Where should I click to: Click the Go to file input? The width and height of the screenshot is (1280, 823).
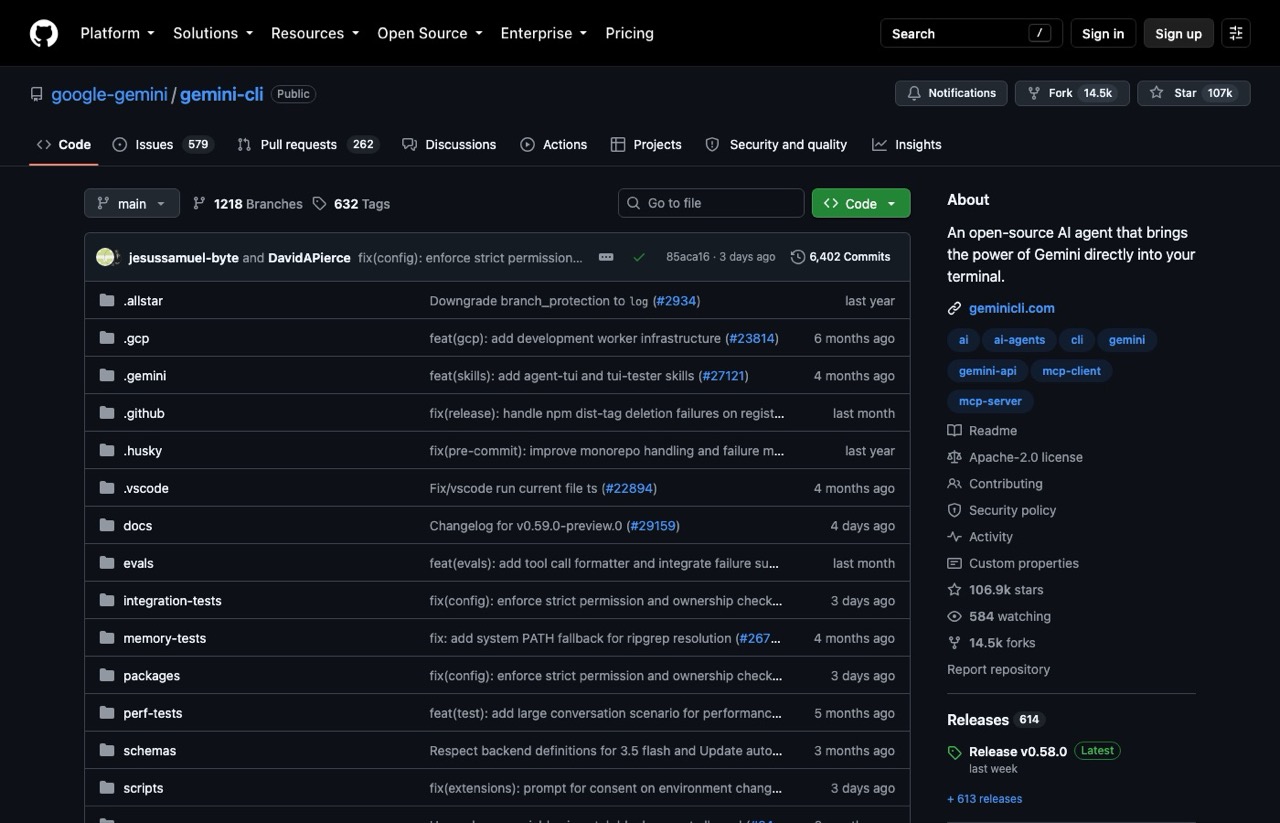(711, 203)
